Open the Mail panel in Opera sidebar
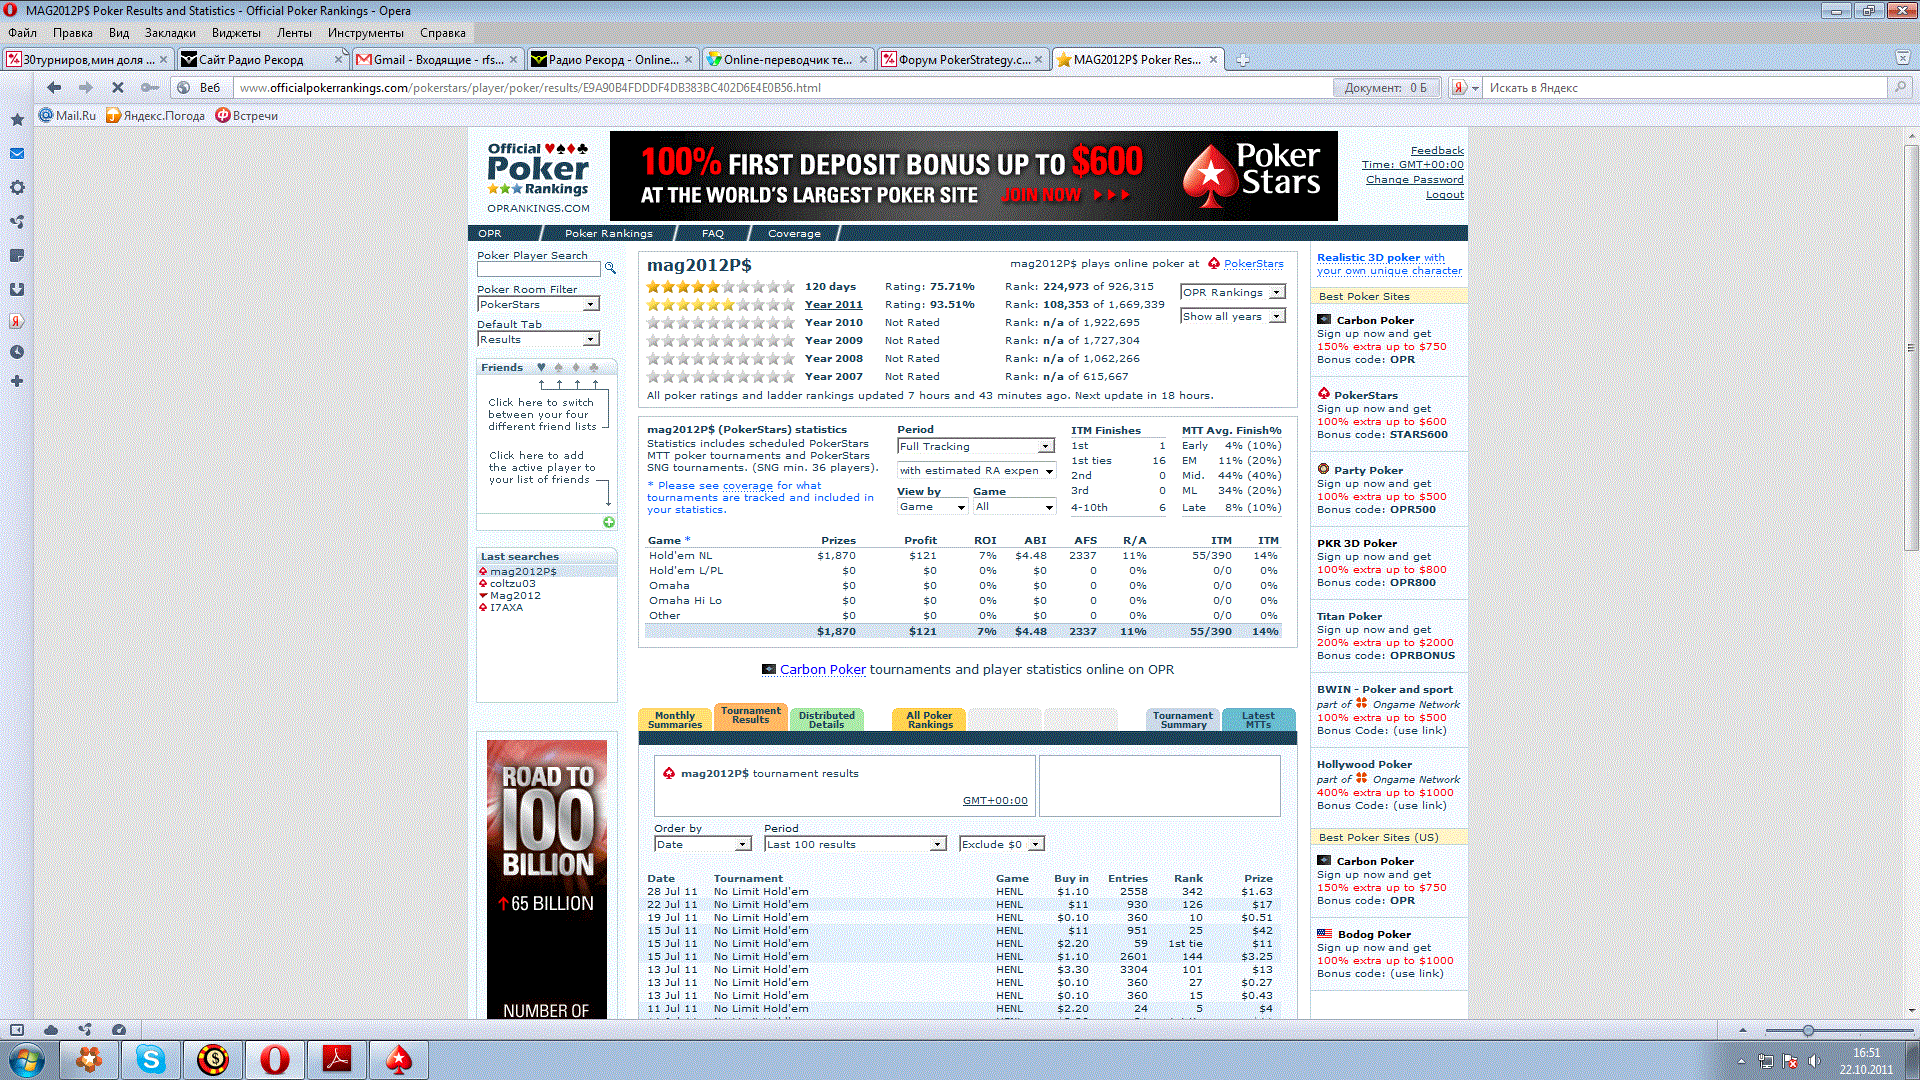The width and height of the screenshot is (1920, 1080). pyautogui.click(x=17, y=154)
